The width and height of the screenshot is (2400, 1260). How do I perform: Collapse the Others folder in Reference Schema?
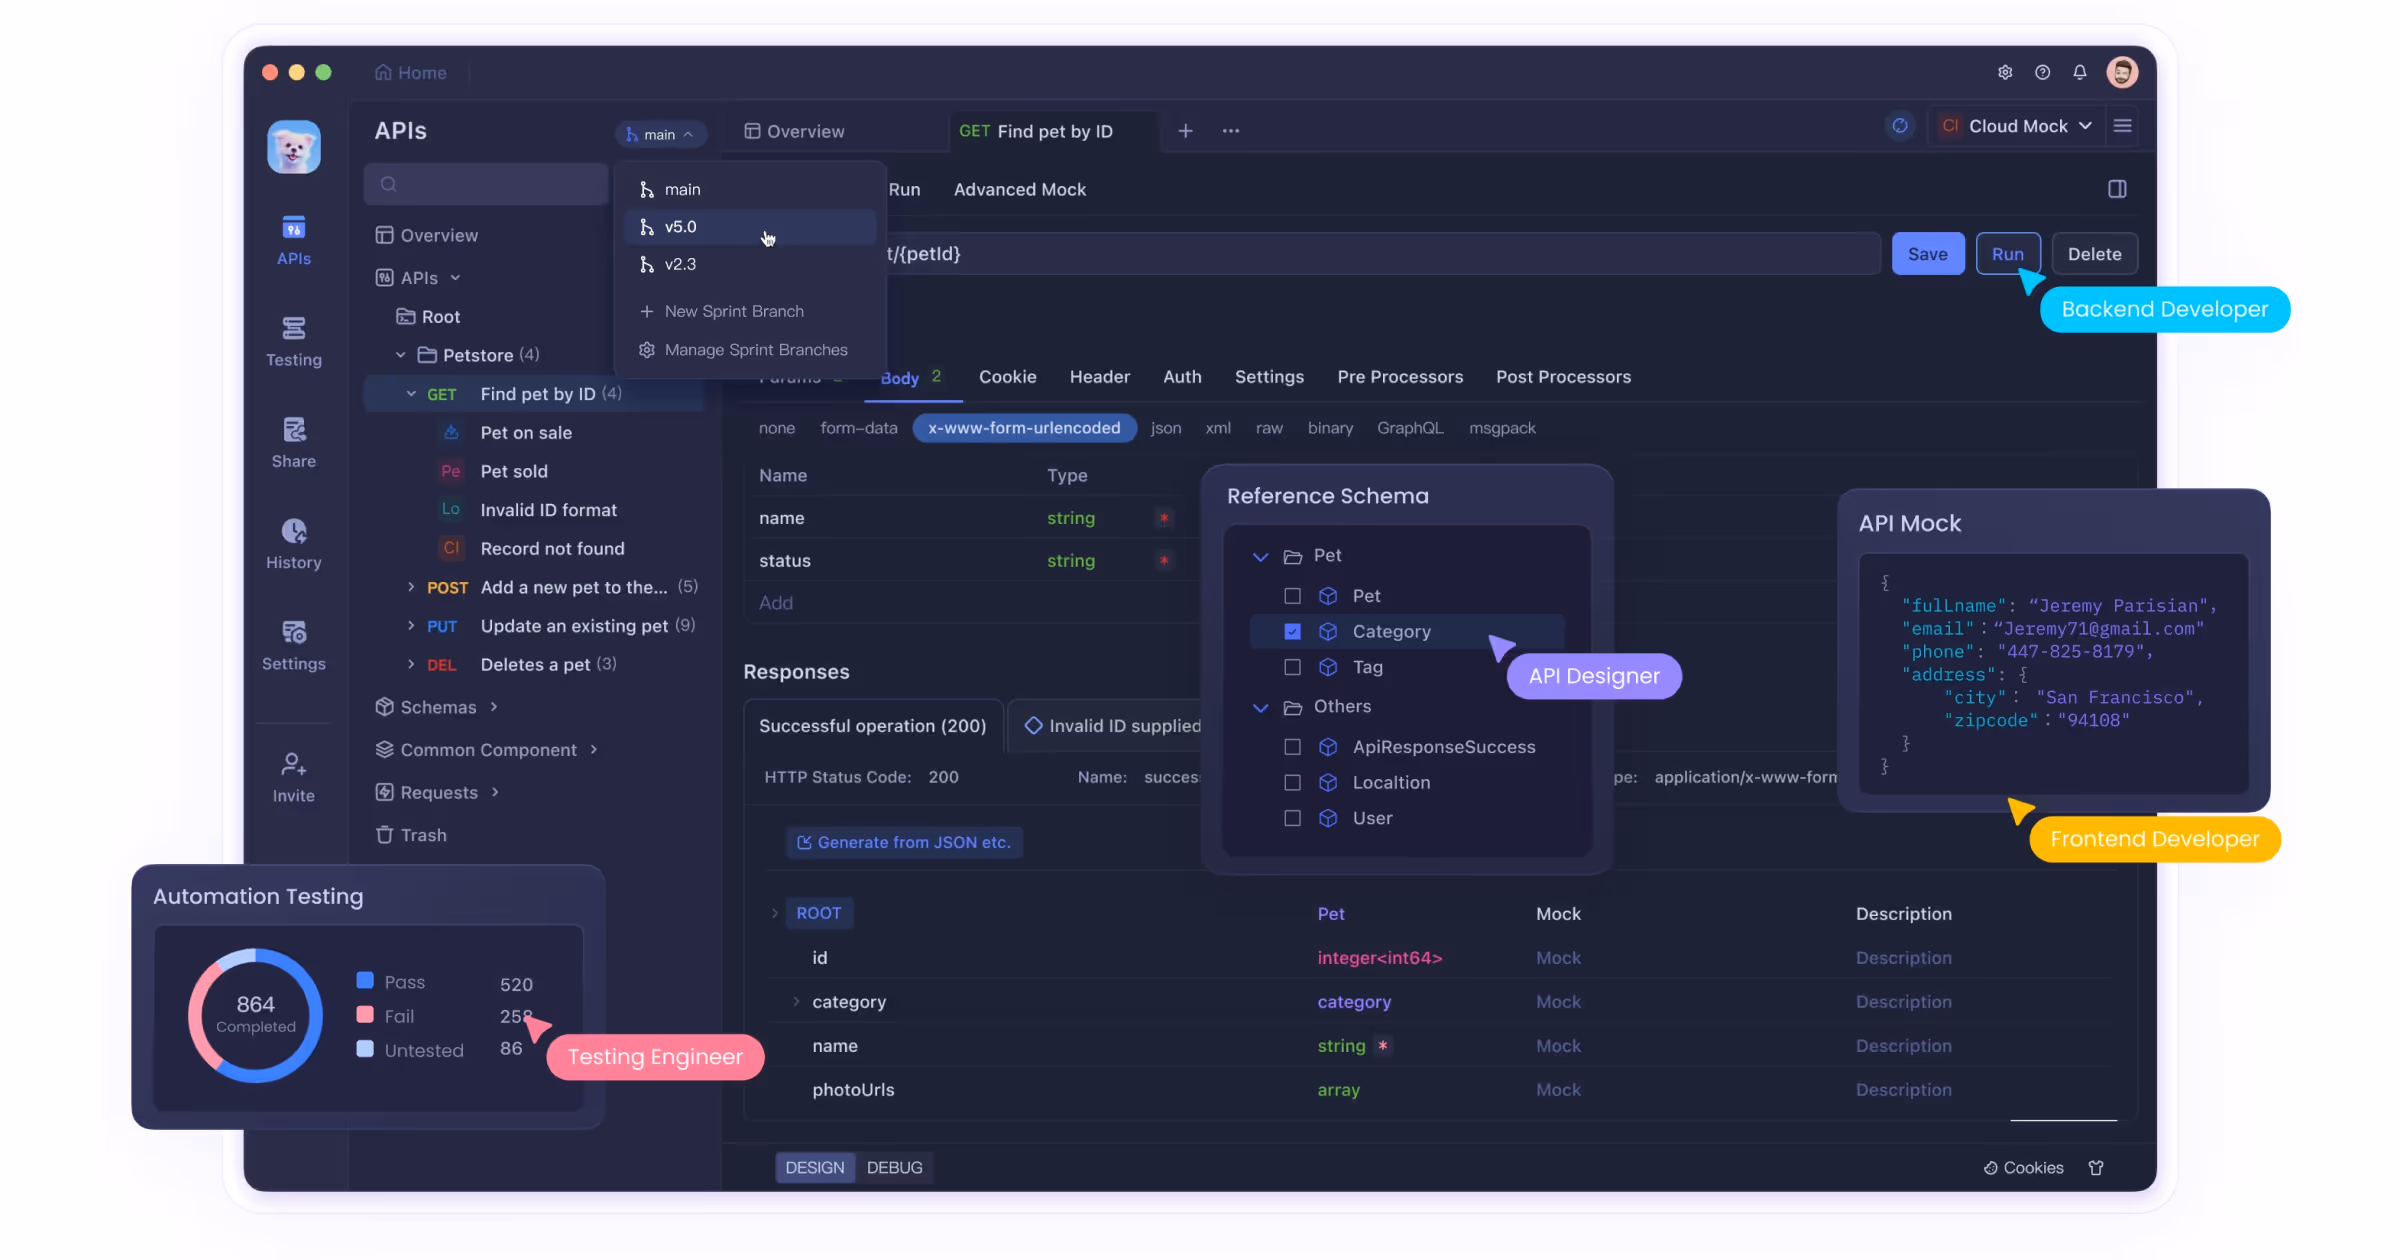[x=1261, y=707]
